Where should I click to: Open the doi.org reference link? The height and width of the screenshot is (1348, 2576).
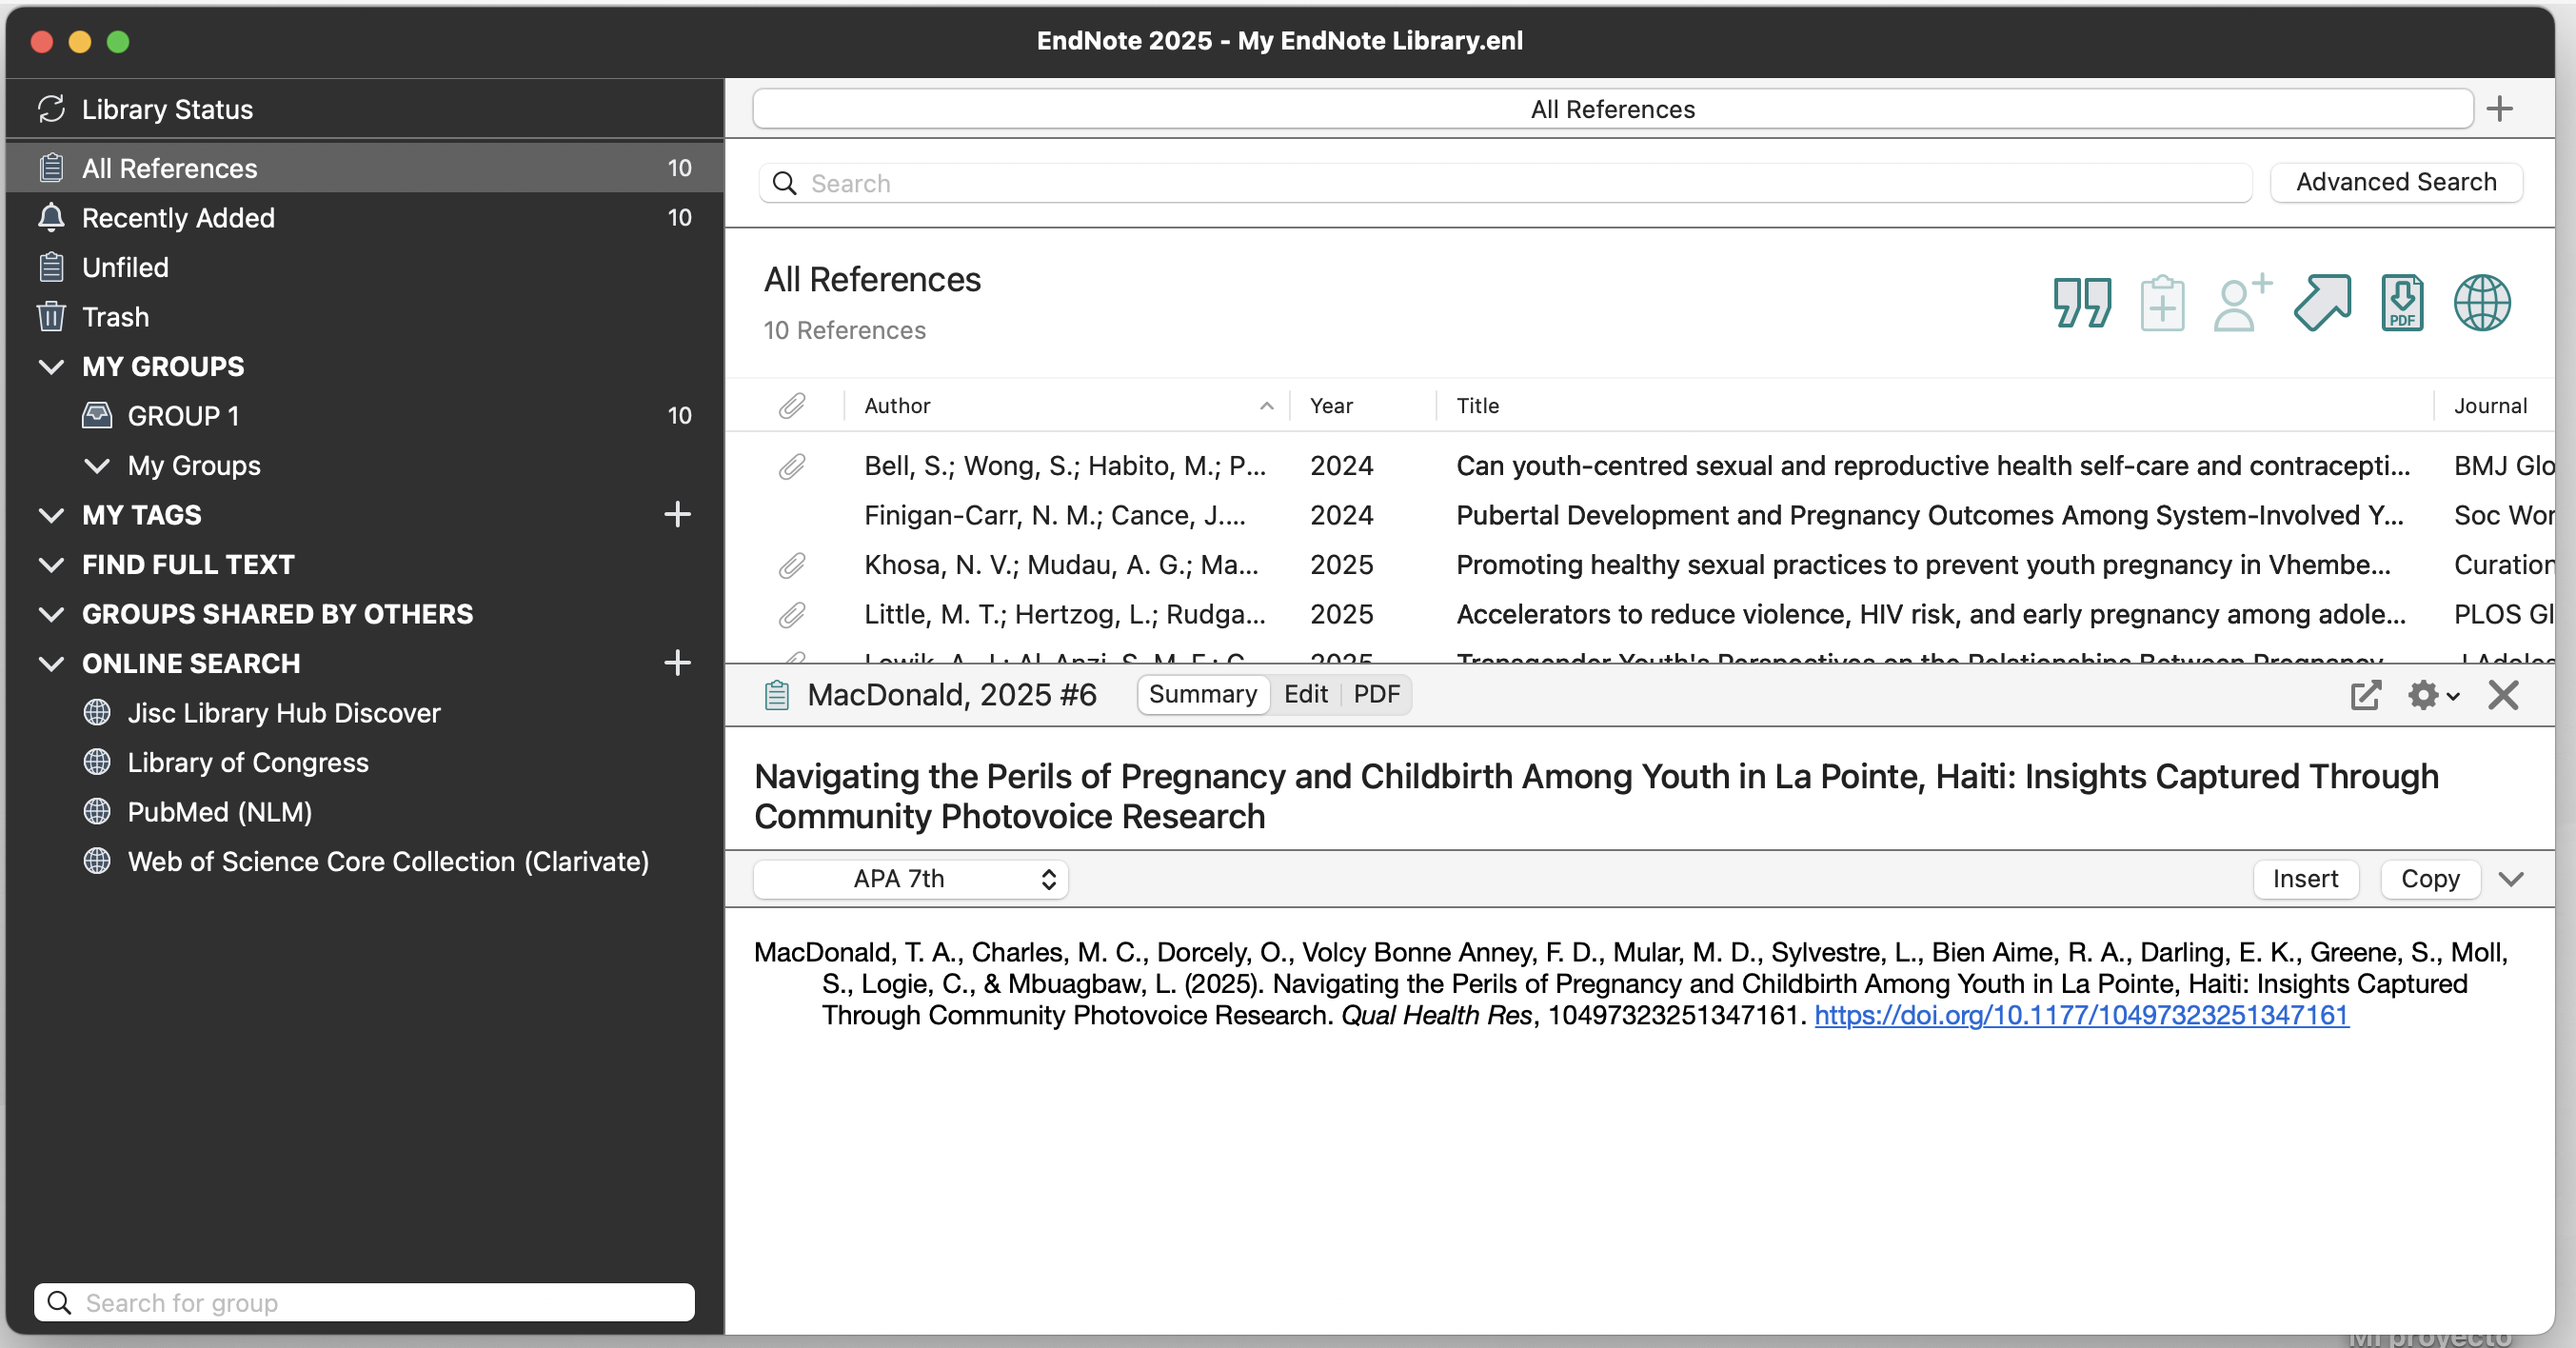tap(2081, 1015)
